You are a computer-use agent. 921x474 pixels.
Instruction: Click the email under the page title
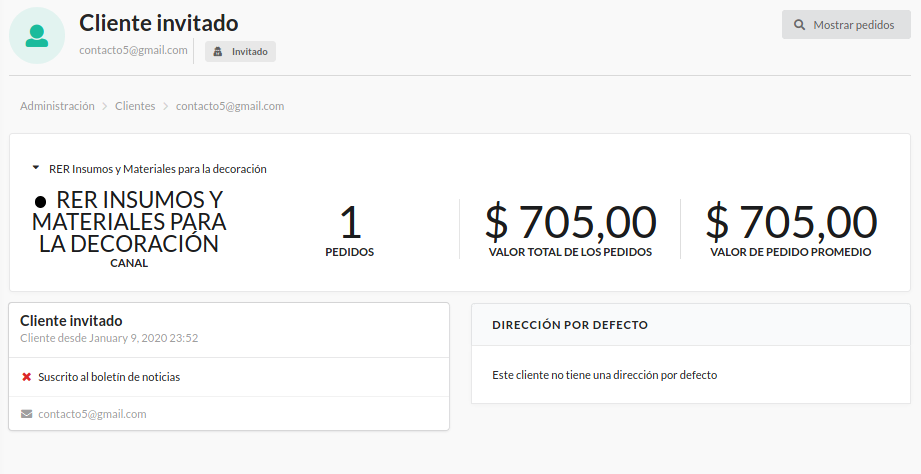(133, 51)
